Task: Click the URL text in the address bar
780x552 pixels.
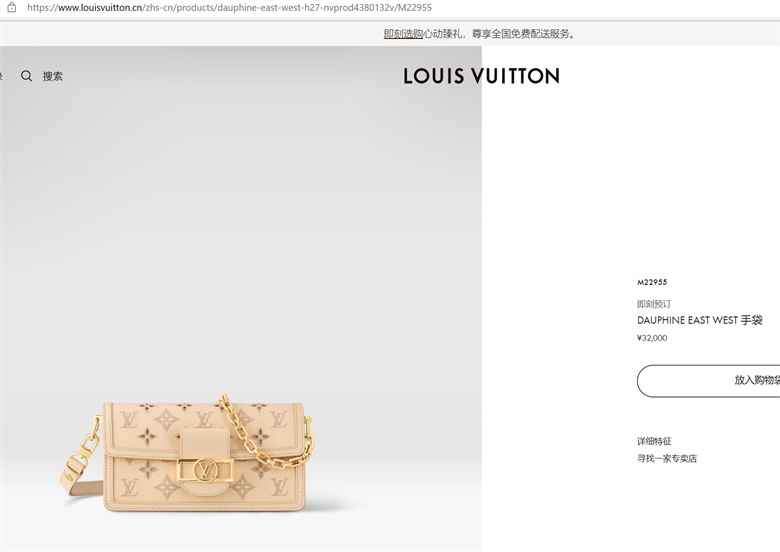Action: [229, 7]
